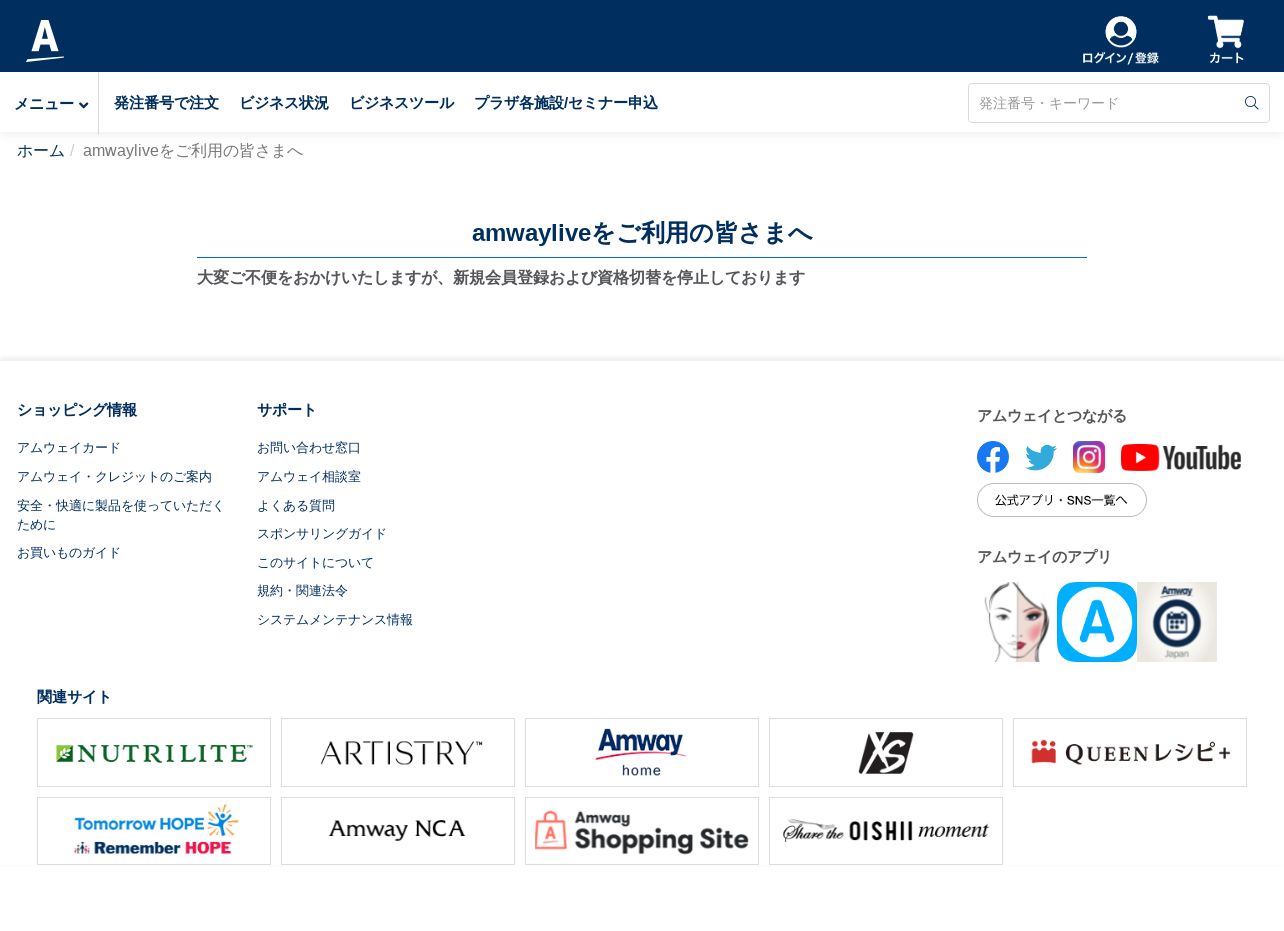Viewport: 1284px width, 931px height.
Task: Click the amwayliveをご利用の皆さまへ page heading
Action: tap(642, 233)
